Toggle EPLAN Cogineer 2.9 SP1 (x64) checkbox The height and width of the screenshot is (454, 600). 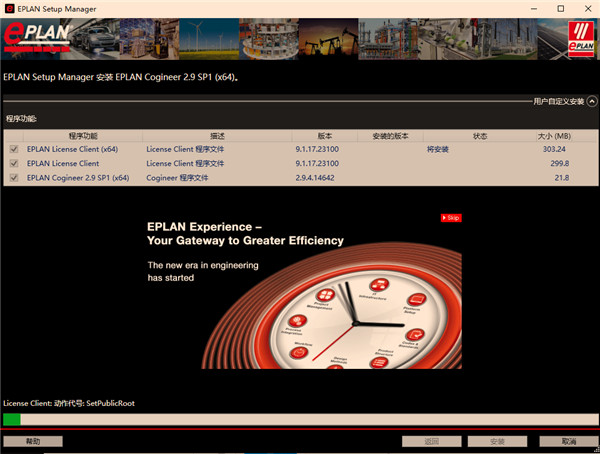click(14, 178)
